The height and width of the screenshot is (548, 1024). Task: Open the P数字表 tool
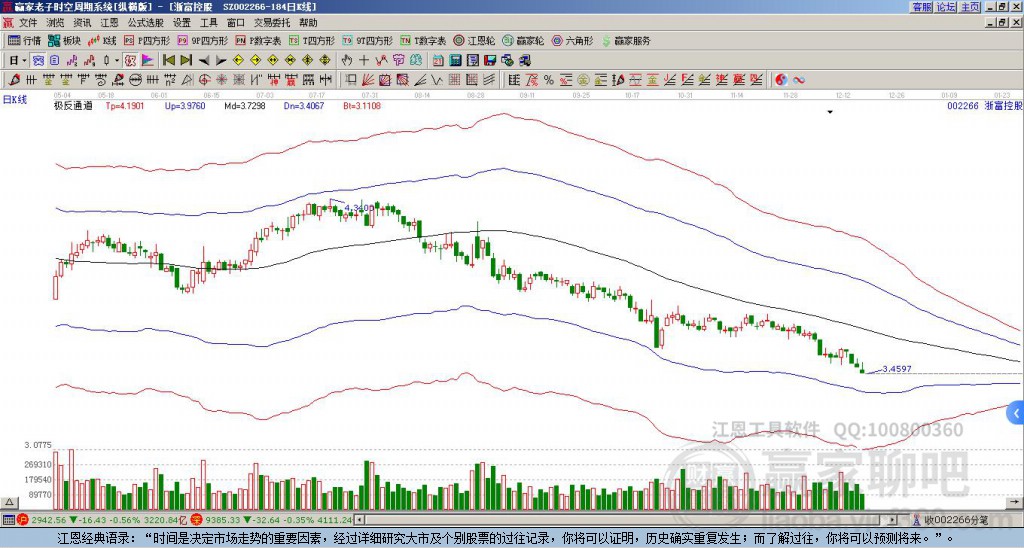point(259,40)
